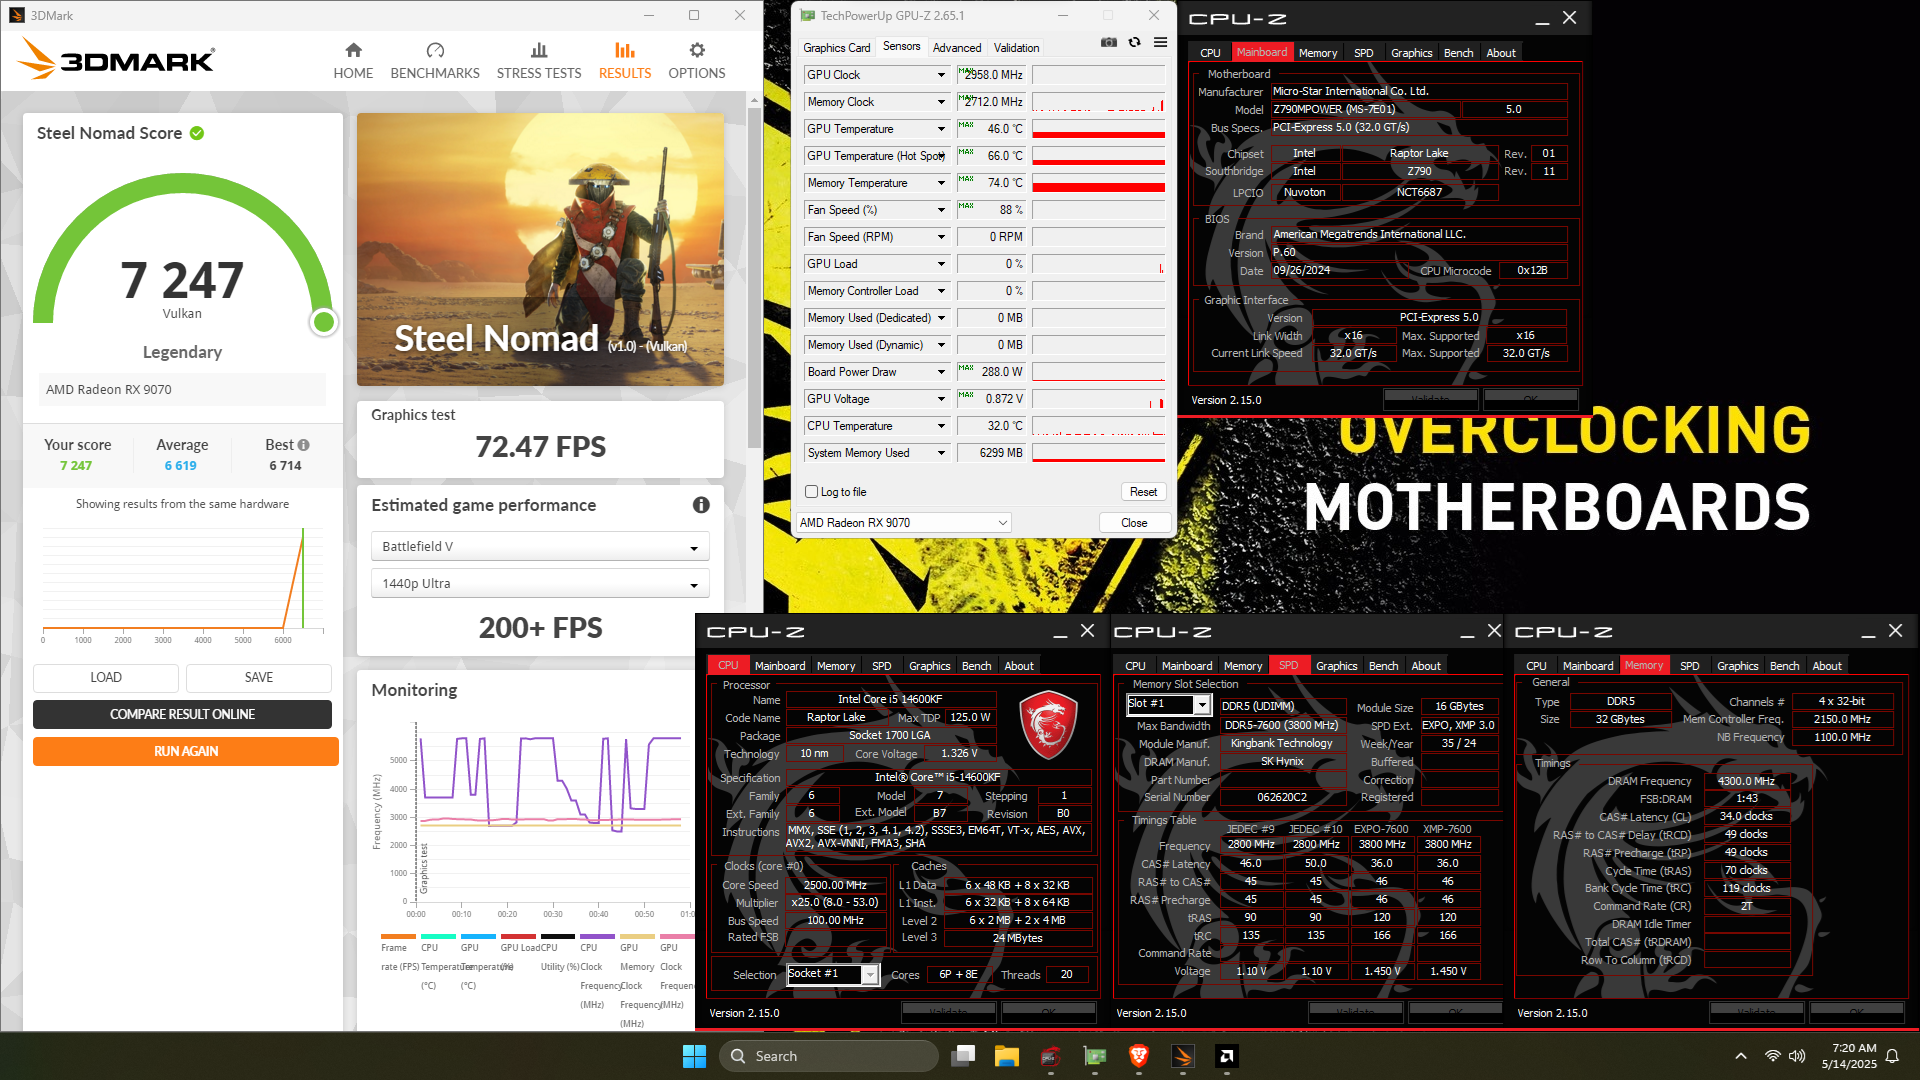Open the 3DMark Home icon
This screenshot has width=1920, height=1080.
353,50
